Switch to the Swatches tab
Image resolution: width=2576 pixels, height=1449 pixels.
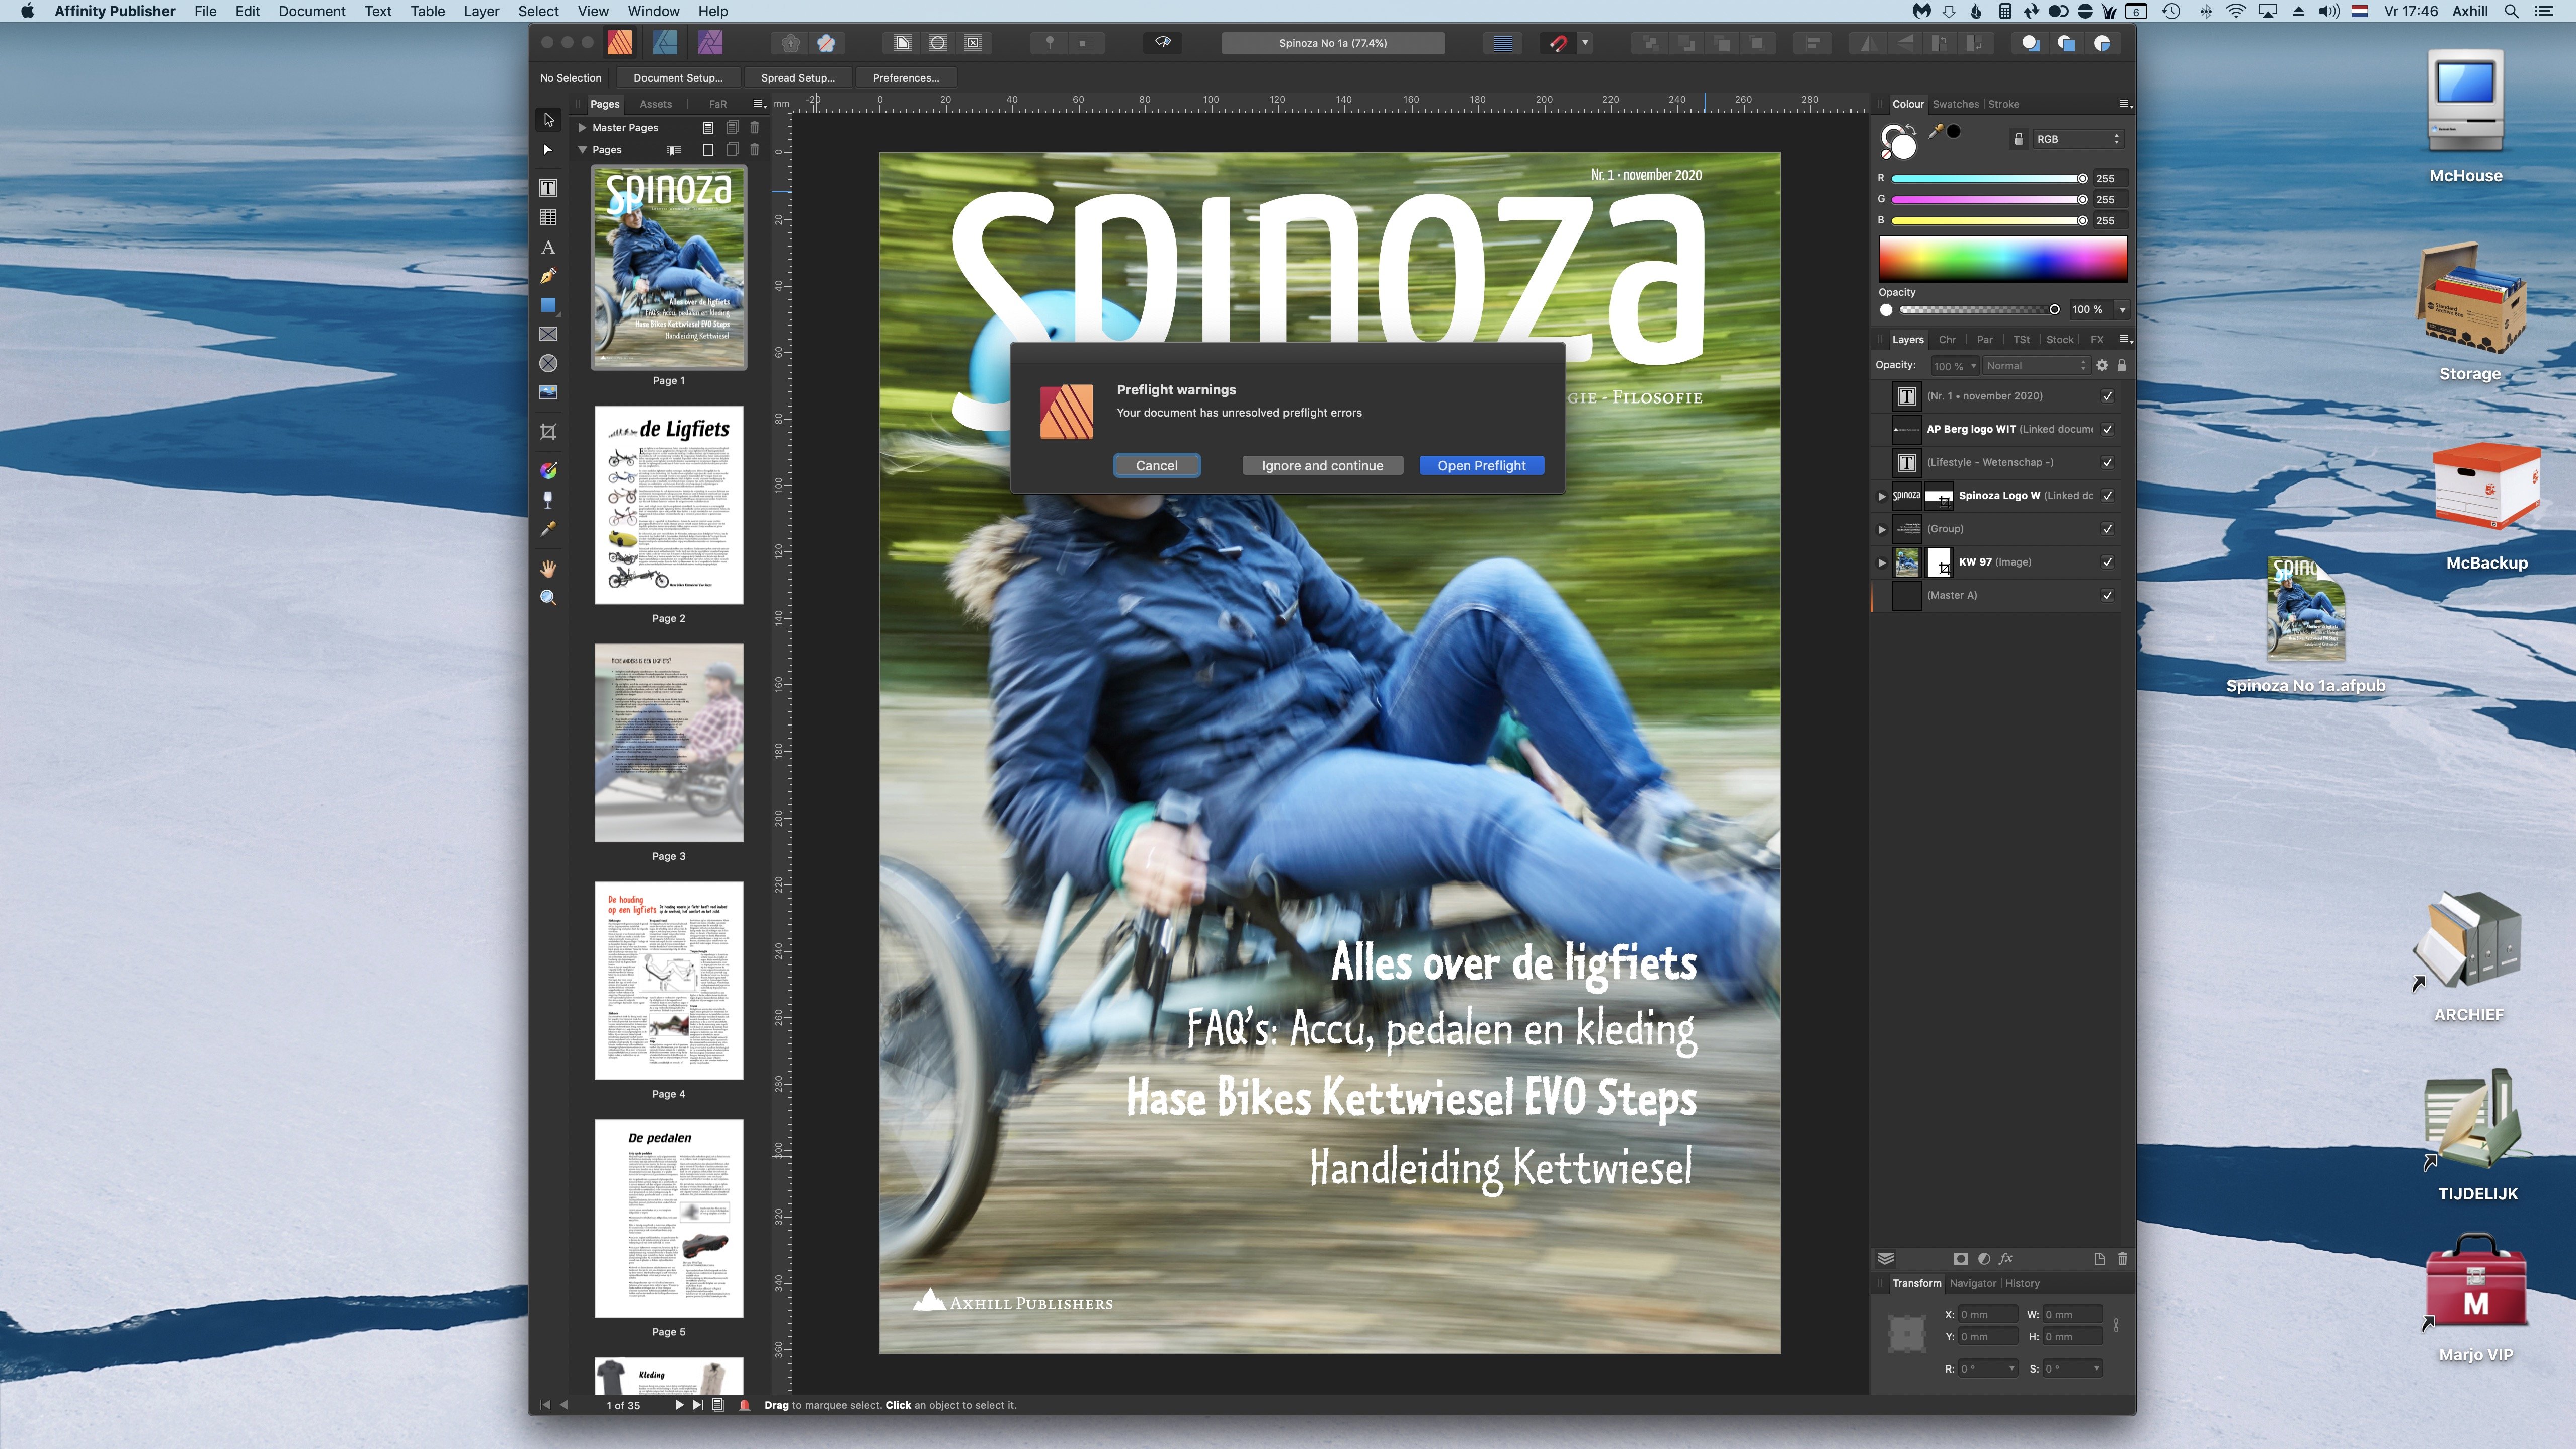[1955, 104]
